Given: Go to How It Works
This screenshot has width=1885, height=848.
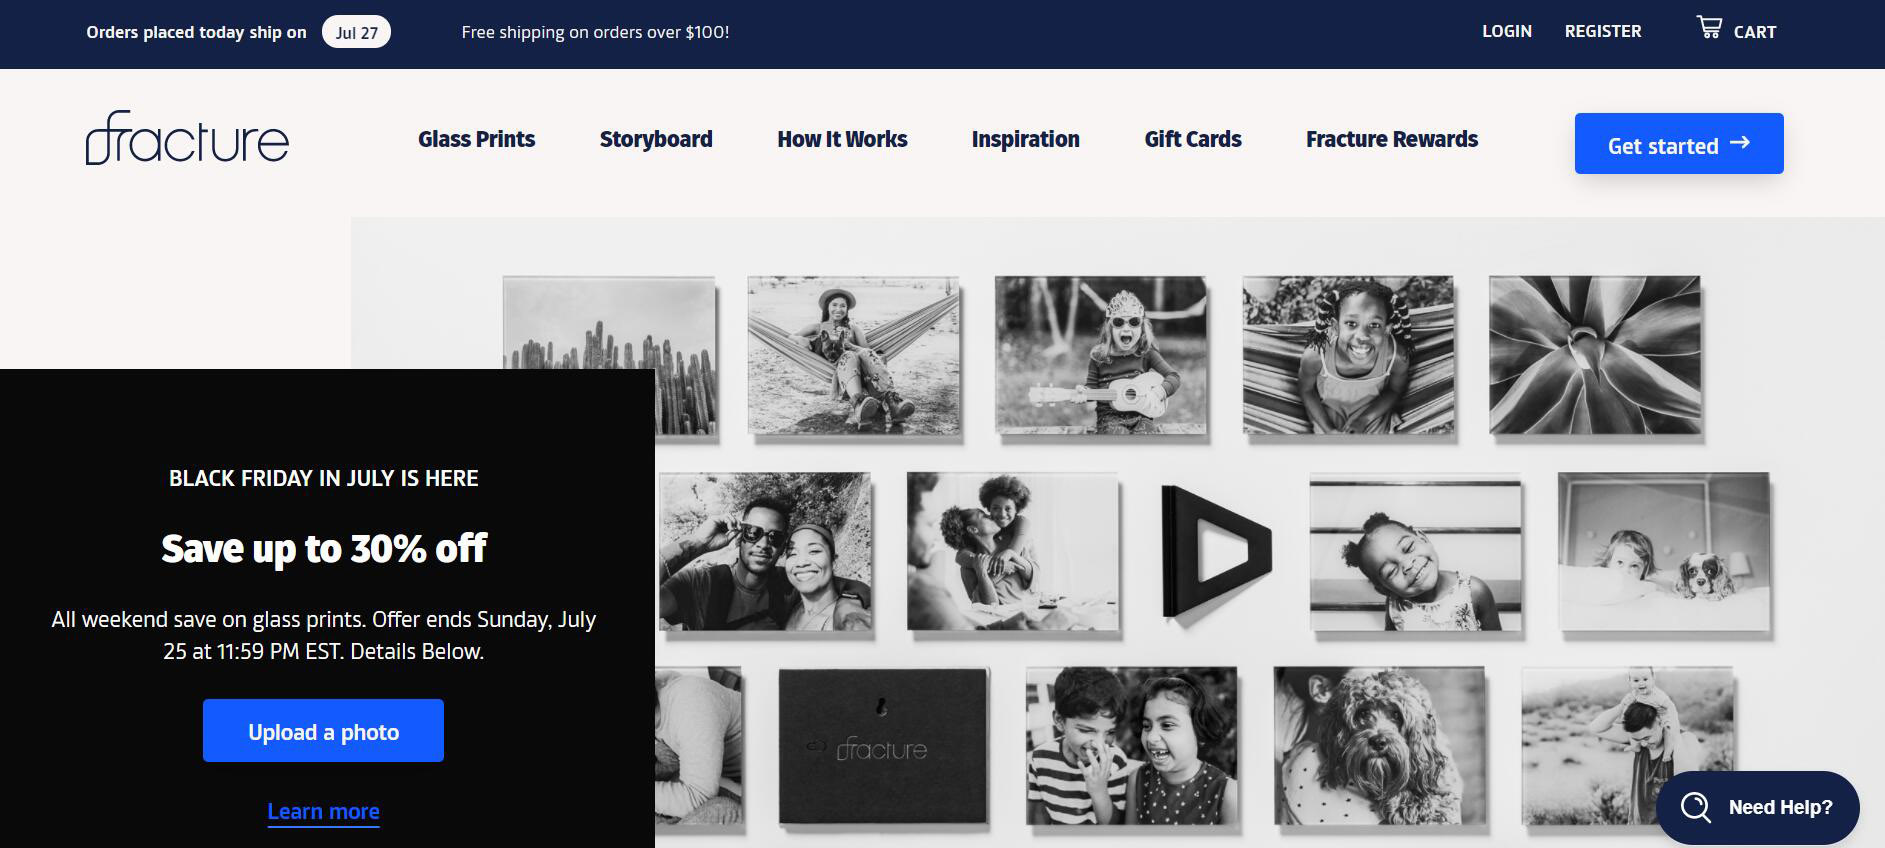Looking at the screenshot, I should [842, 139].
